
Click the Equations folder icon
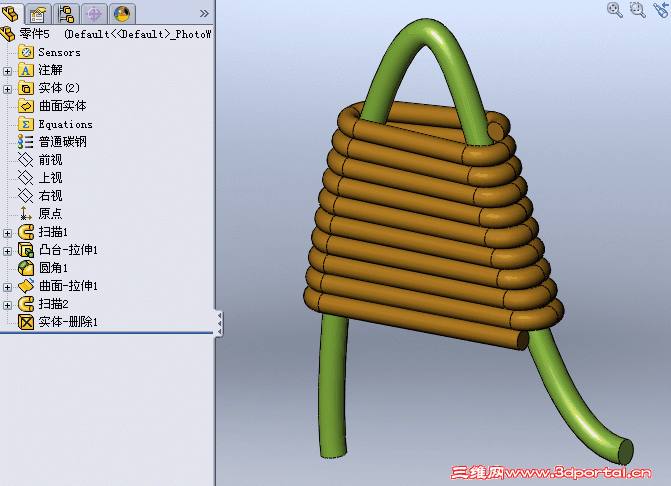coord(26,124)
